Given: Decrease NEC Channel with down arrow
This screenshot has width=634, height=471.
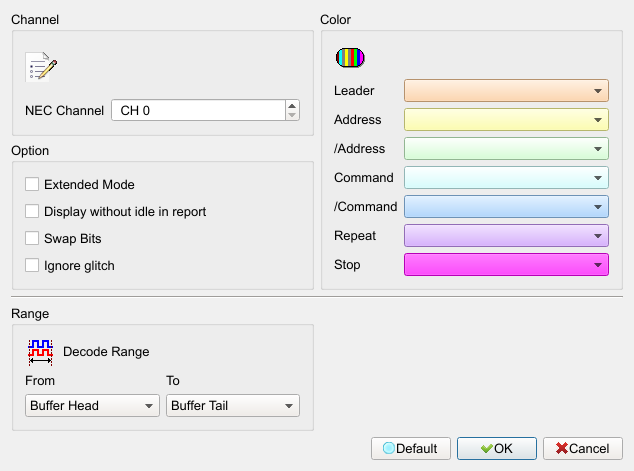Looking at the screenshot, I should coord(292,115).
